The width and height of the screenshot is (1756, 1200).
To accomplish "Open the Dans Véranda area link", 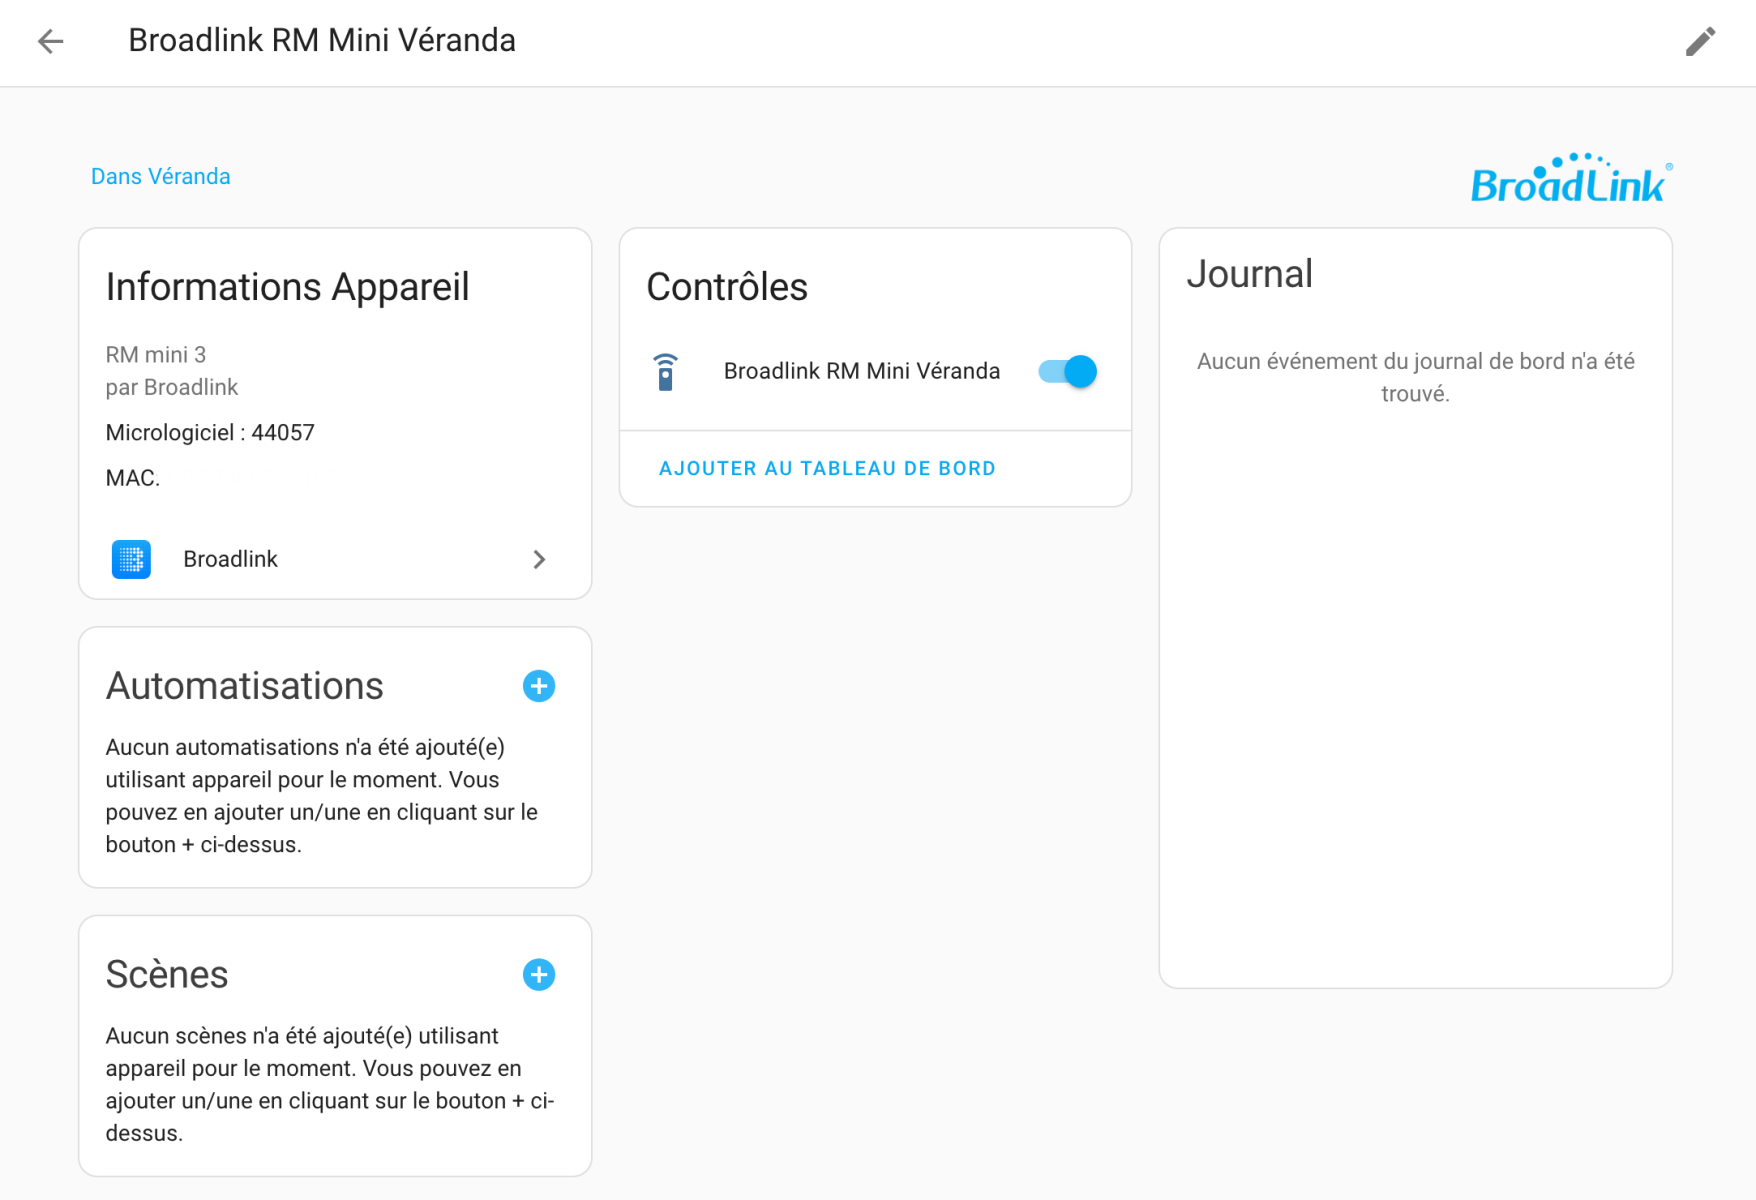I will coord(161,177).
